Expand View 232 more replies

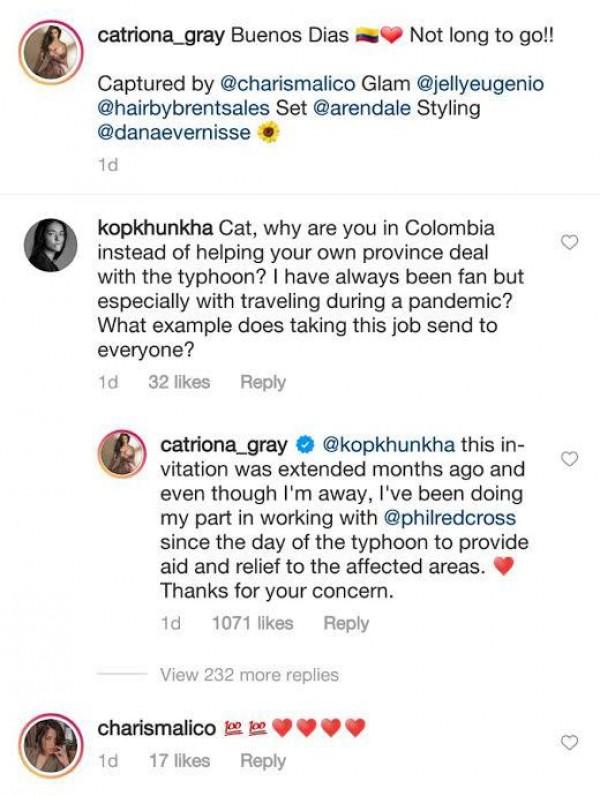[249, 674]
